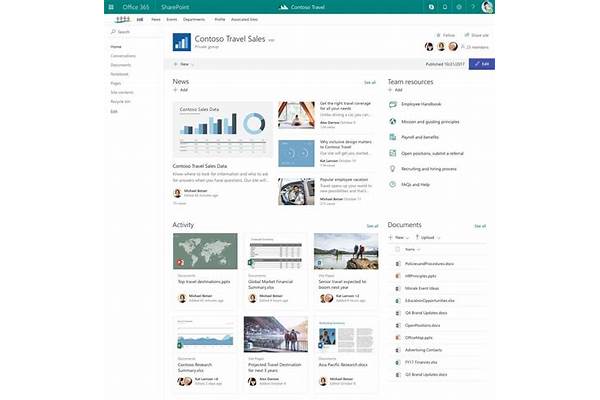Click the FAQs and Help icon
This screenshot has width=600, height=400.
(393, 184)
